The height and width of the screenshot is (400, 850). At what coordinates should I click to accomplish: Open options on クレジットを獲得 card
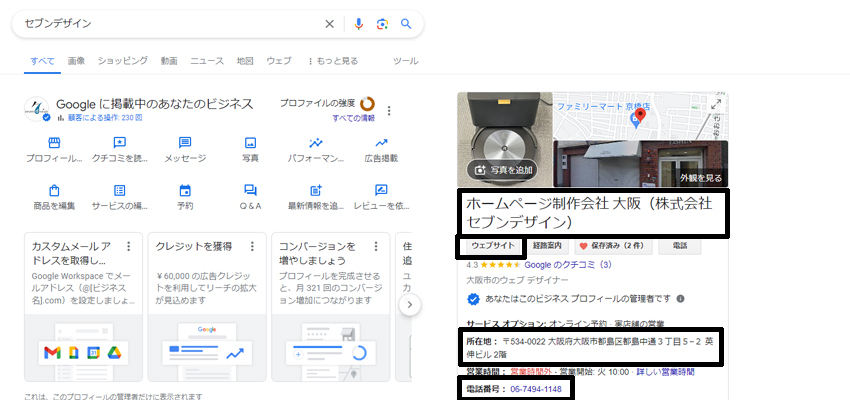point(252,247)
